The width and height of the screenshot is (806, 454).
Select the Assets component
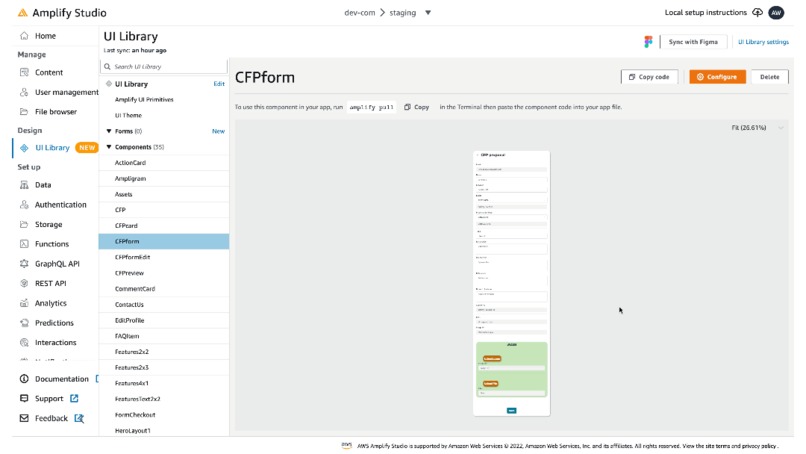(164, 194)
